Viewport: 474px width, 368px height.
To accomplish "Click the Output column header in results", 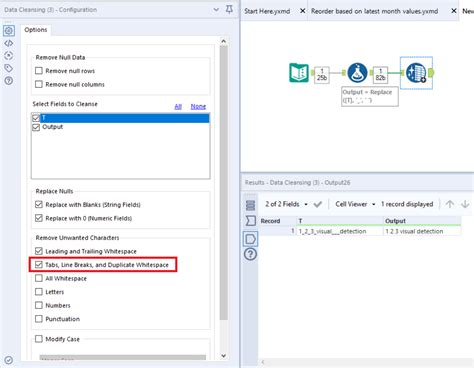I will (422, 221).
